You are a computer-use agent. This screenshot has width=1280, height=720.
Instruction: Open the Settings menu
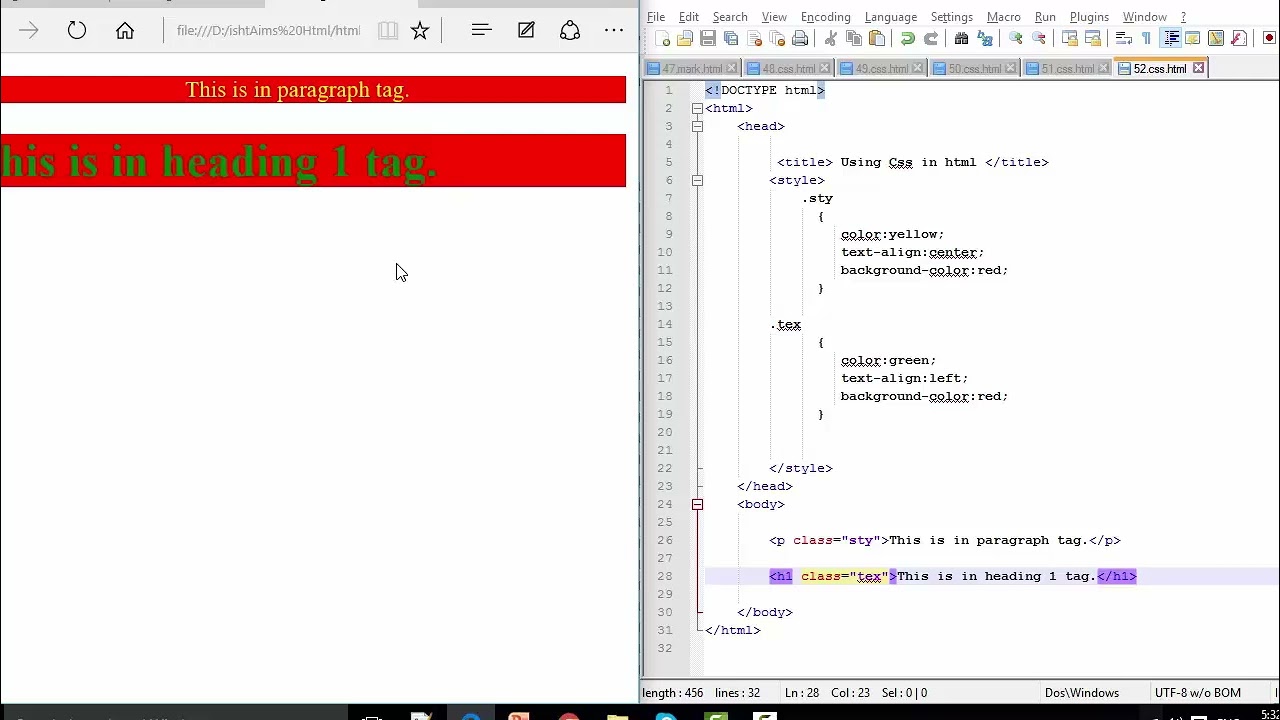(952, 17)
